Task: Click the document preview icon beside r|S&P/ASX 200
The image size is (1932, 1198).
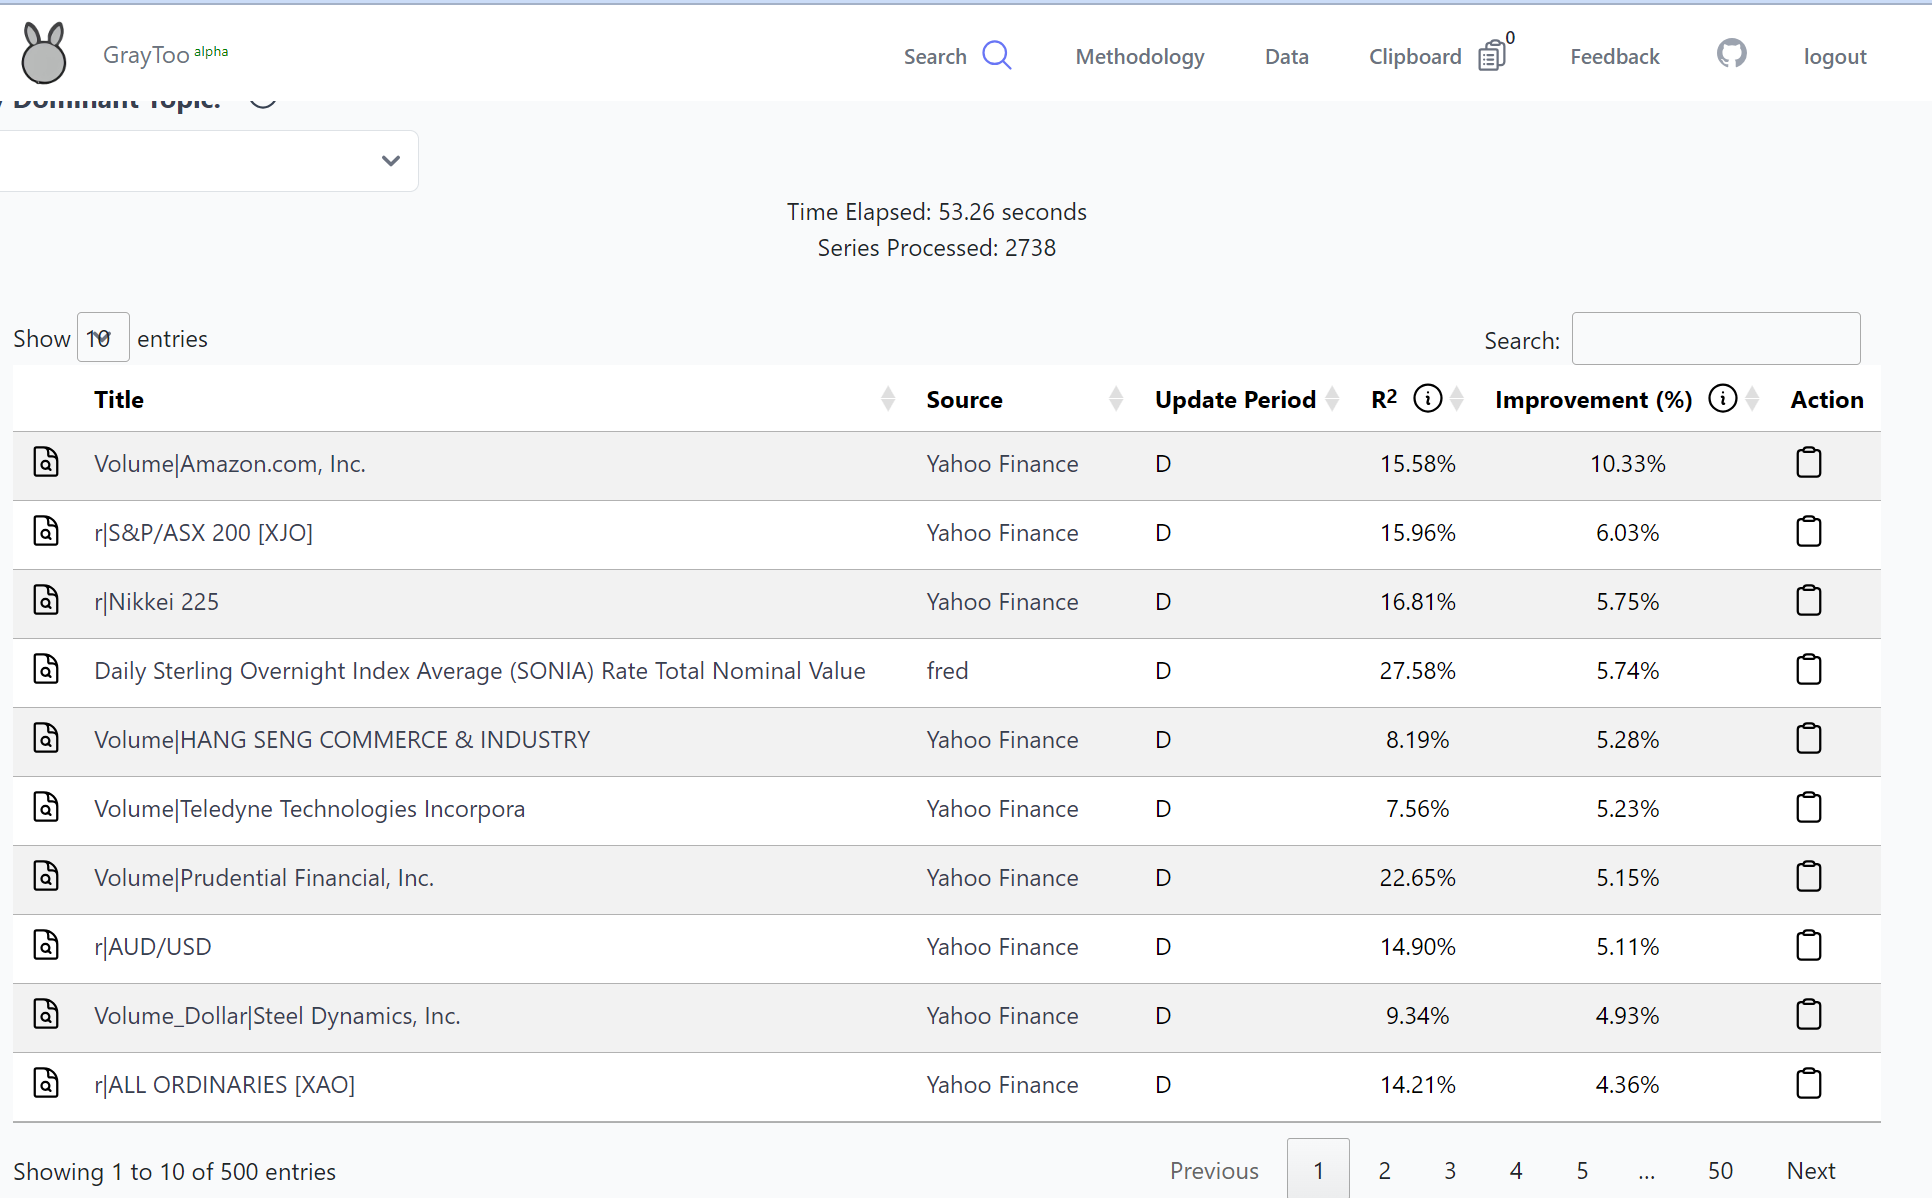Action: coord(46,531)
